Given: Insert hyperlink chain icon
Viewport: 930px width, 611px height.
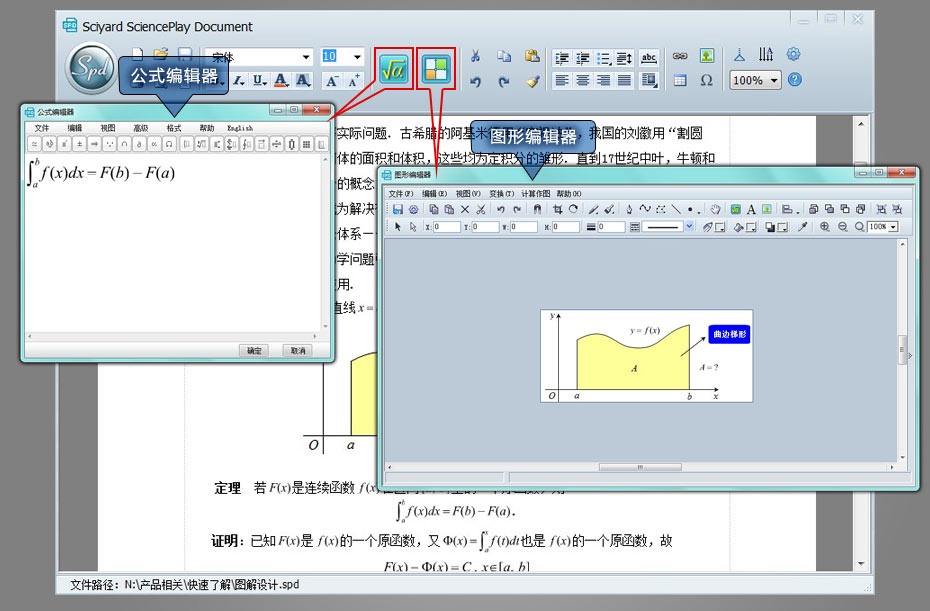Looking at the screenshot, I should pos(680,56).
